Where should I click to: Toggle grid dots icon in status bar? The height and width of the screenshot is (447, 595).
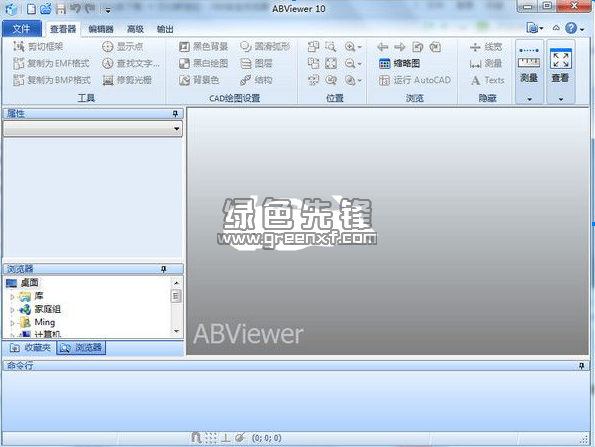pyautogui.click(x=211, y=438)
